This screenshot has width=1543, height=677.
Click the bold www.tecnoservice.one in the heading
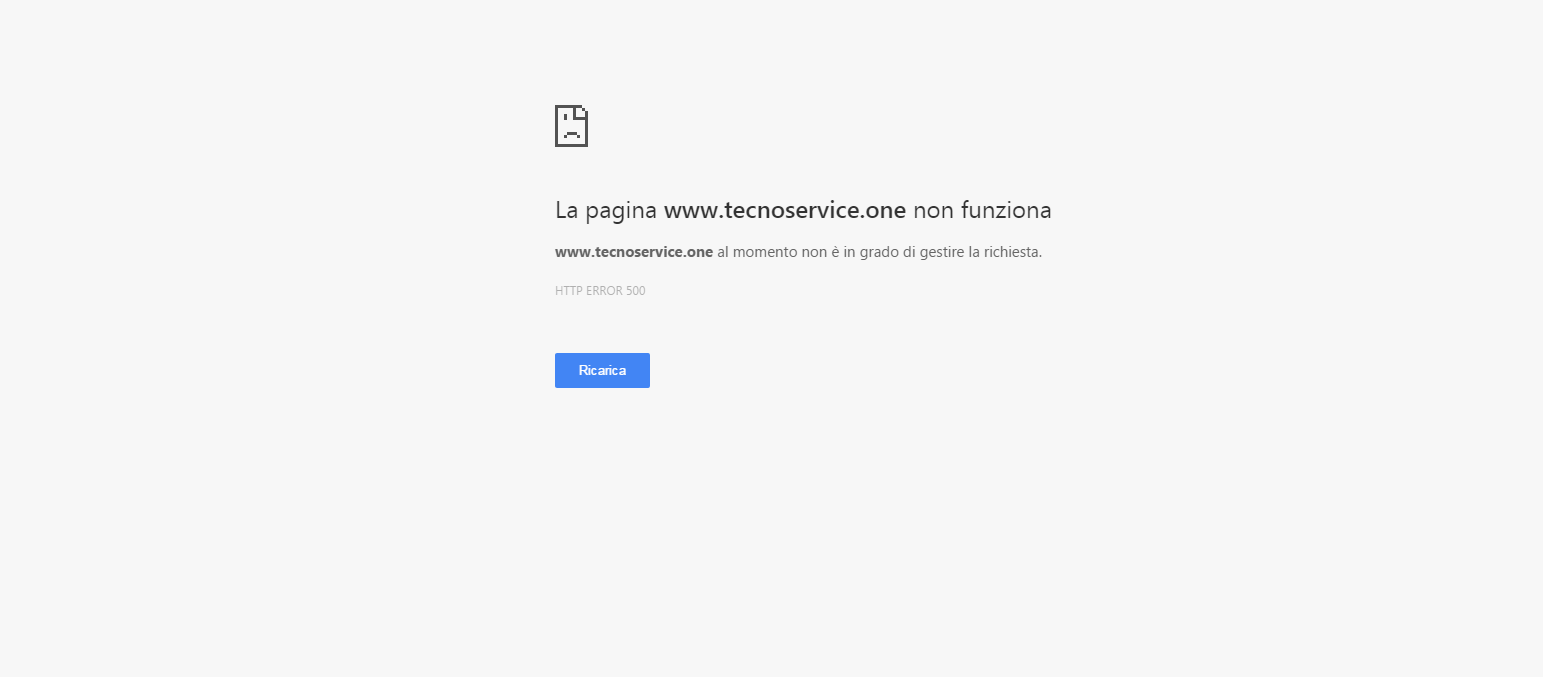click(785, 210)
